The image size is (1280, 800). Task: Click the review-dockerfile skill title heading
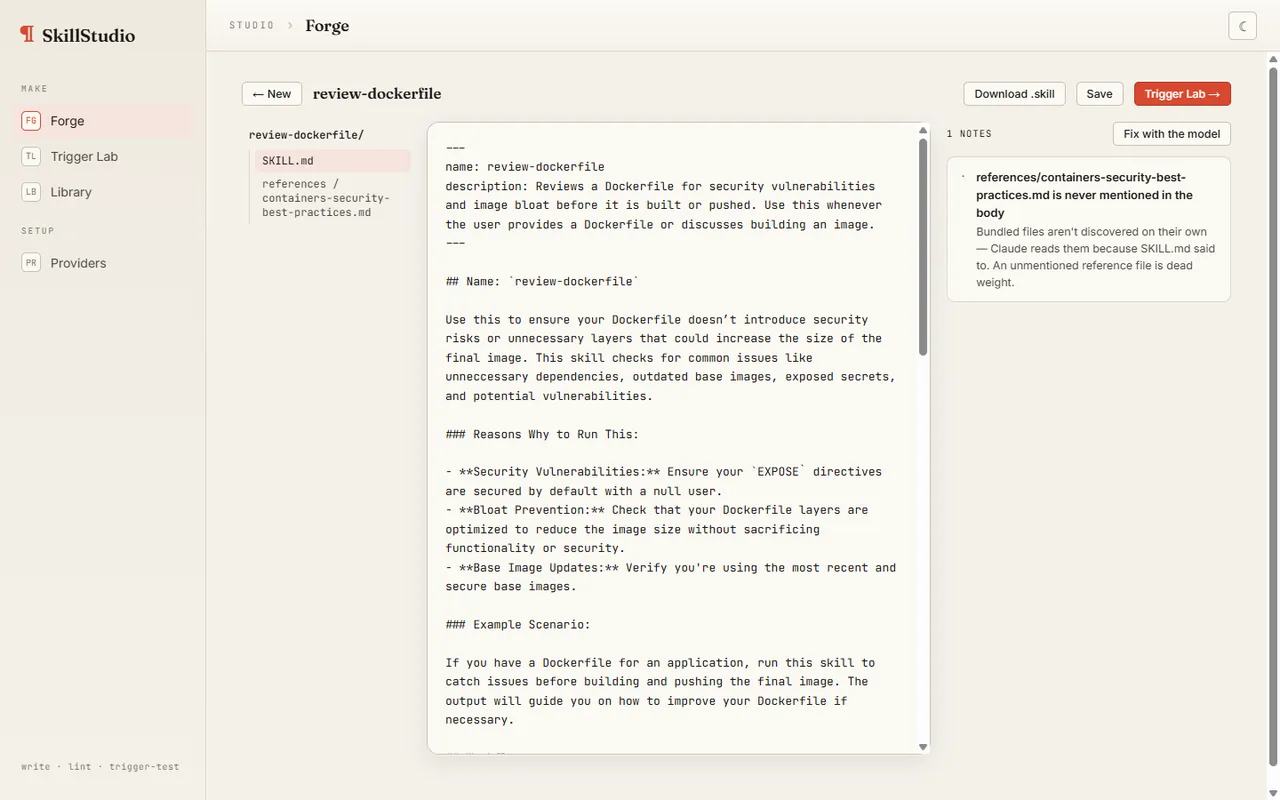pos(377,94)
